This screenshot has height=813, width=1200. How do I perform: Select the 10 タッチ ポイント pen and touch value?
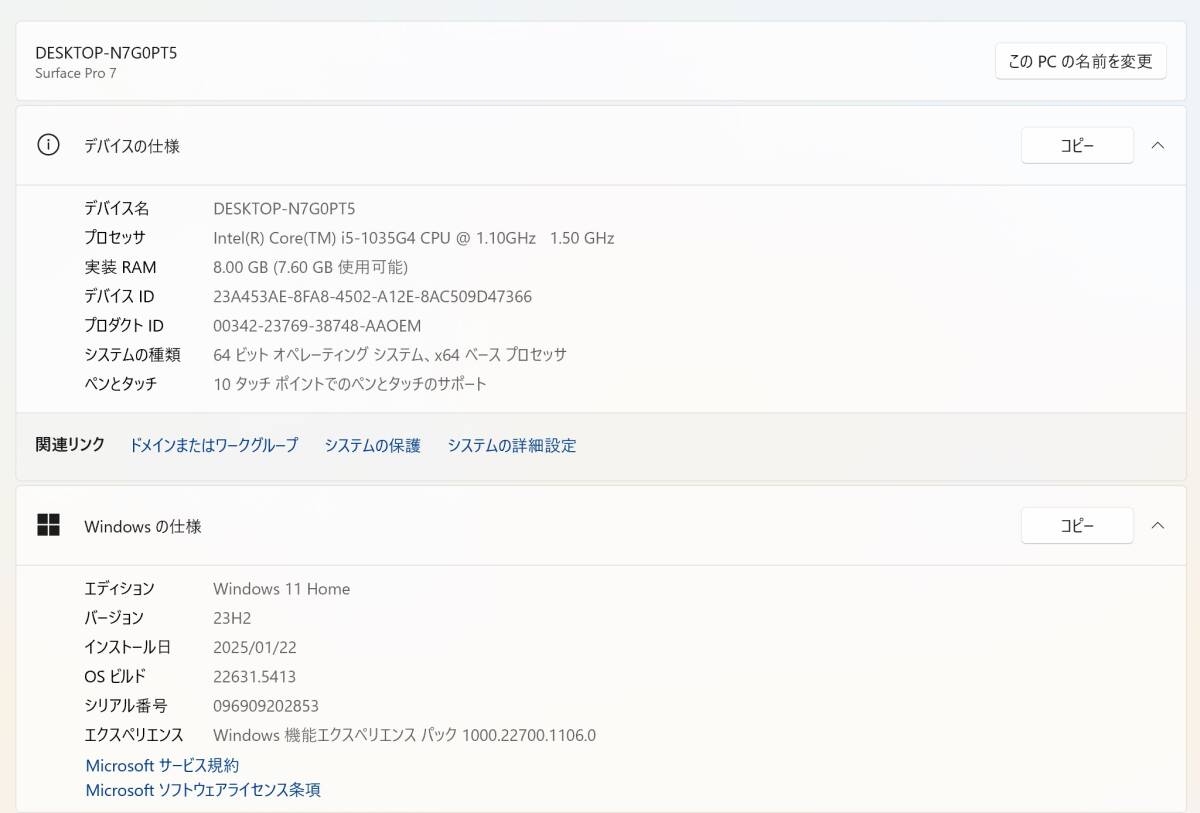(350, 383)
